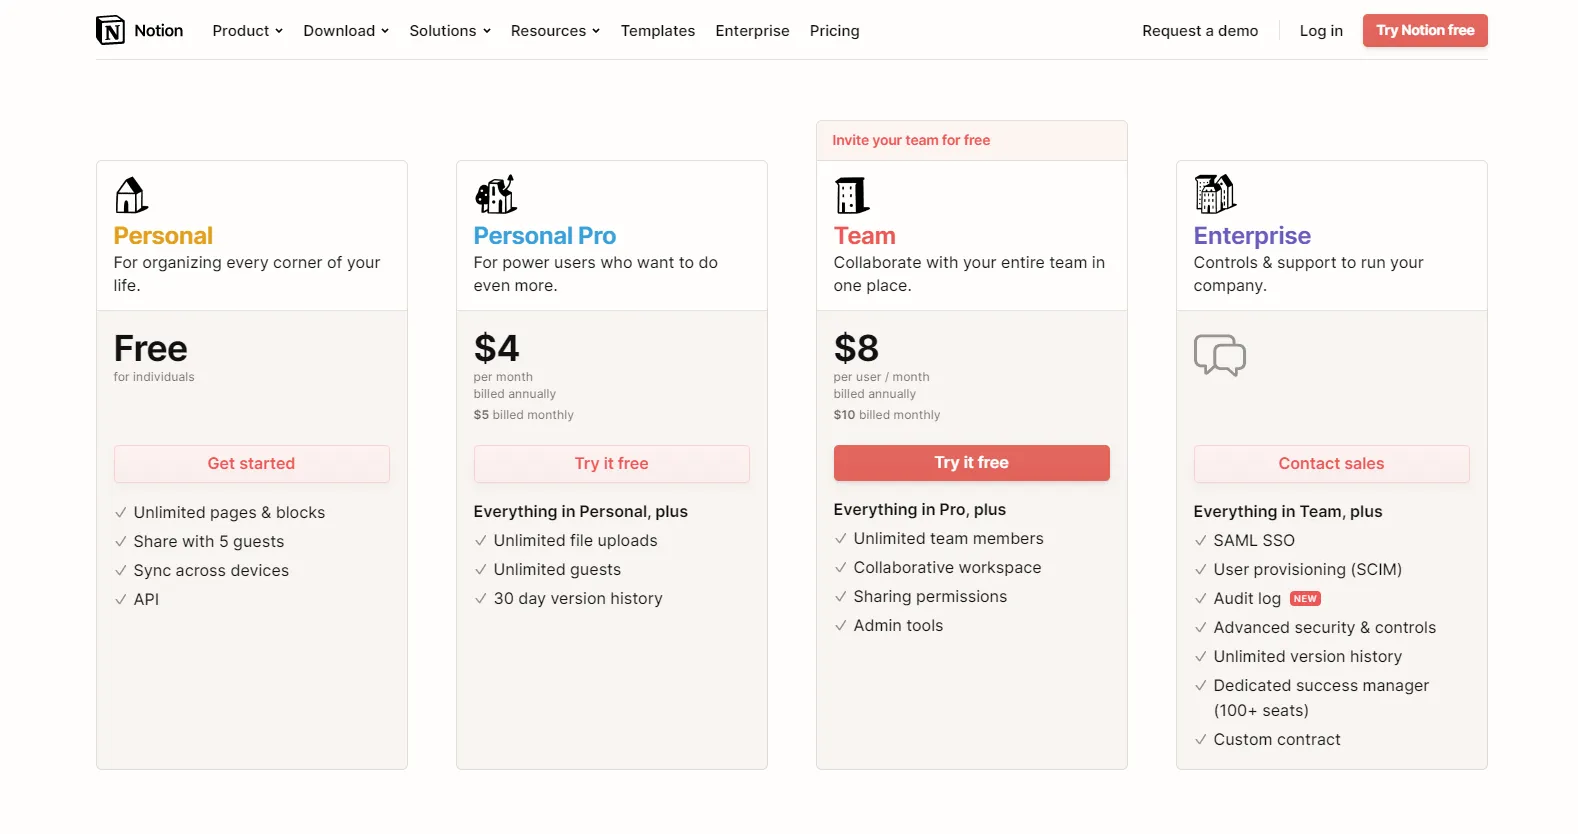1578x834 pixels.
Task: Click the Enterprise plan heading
Action: coord(1252,236)
